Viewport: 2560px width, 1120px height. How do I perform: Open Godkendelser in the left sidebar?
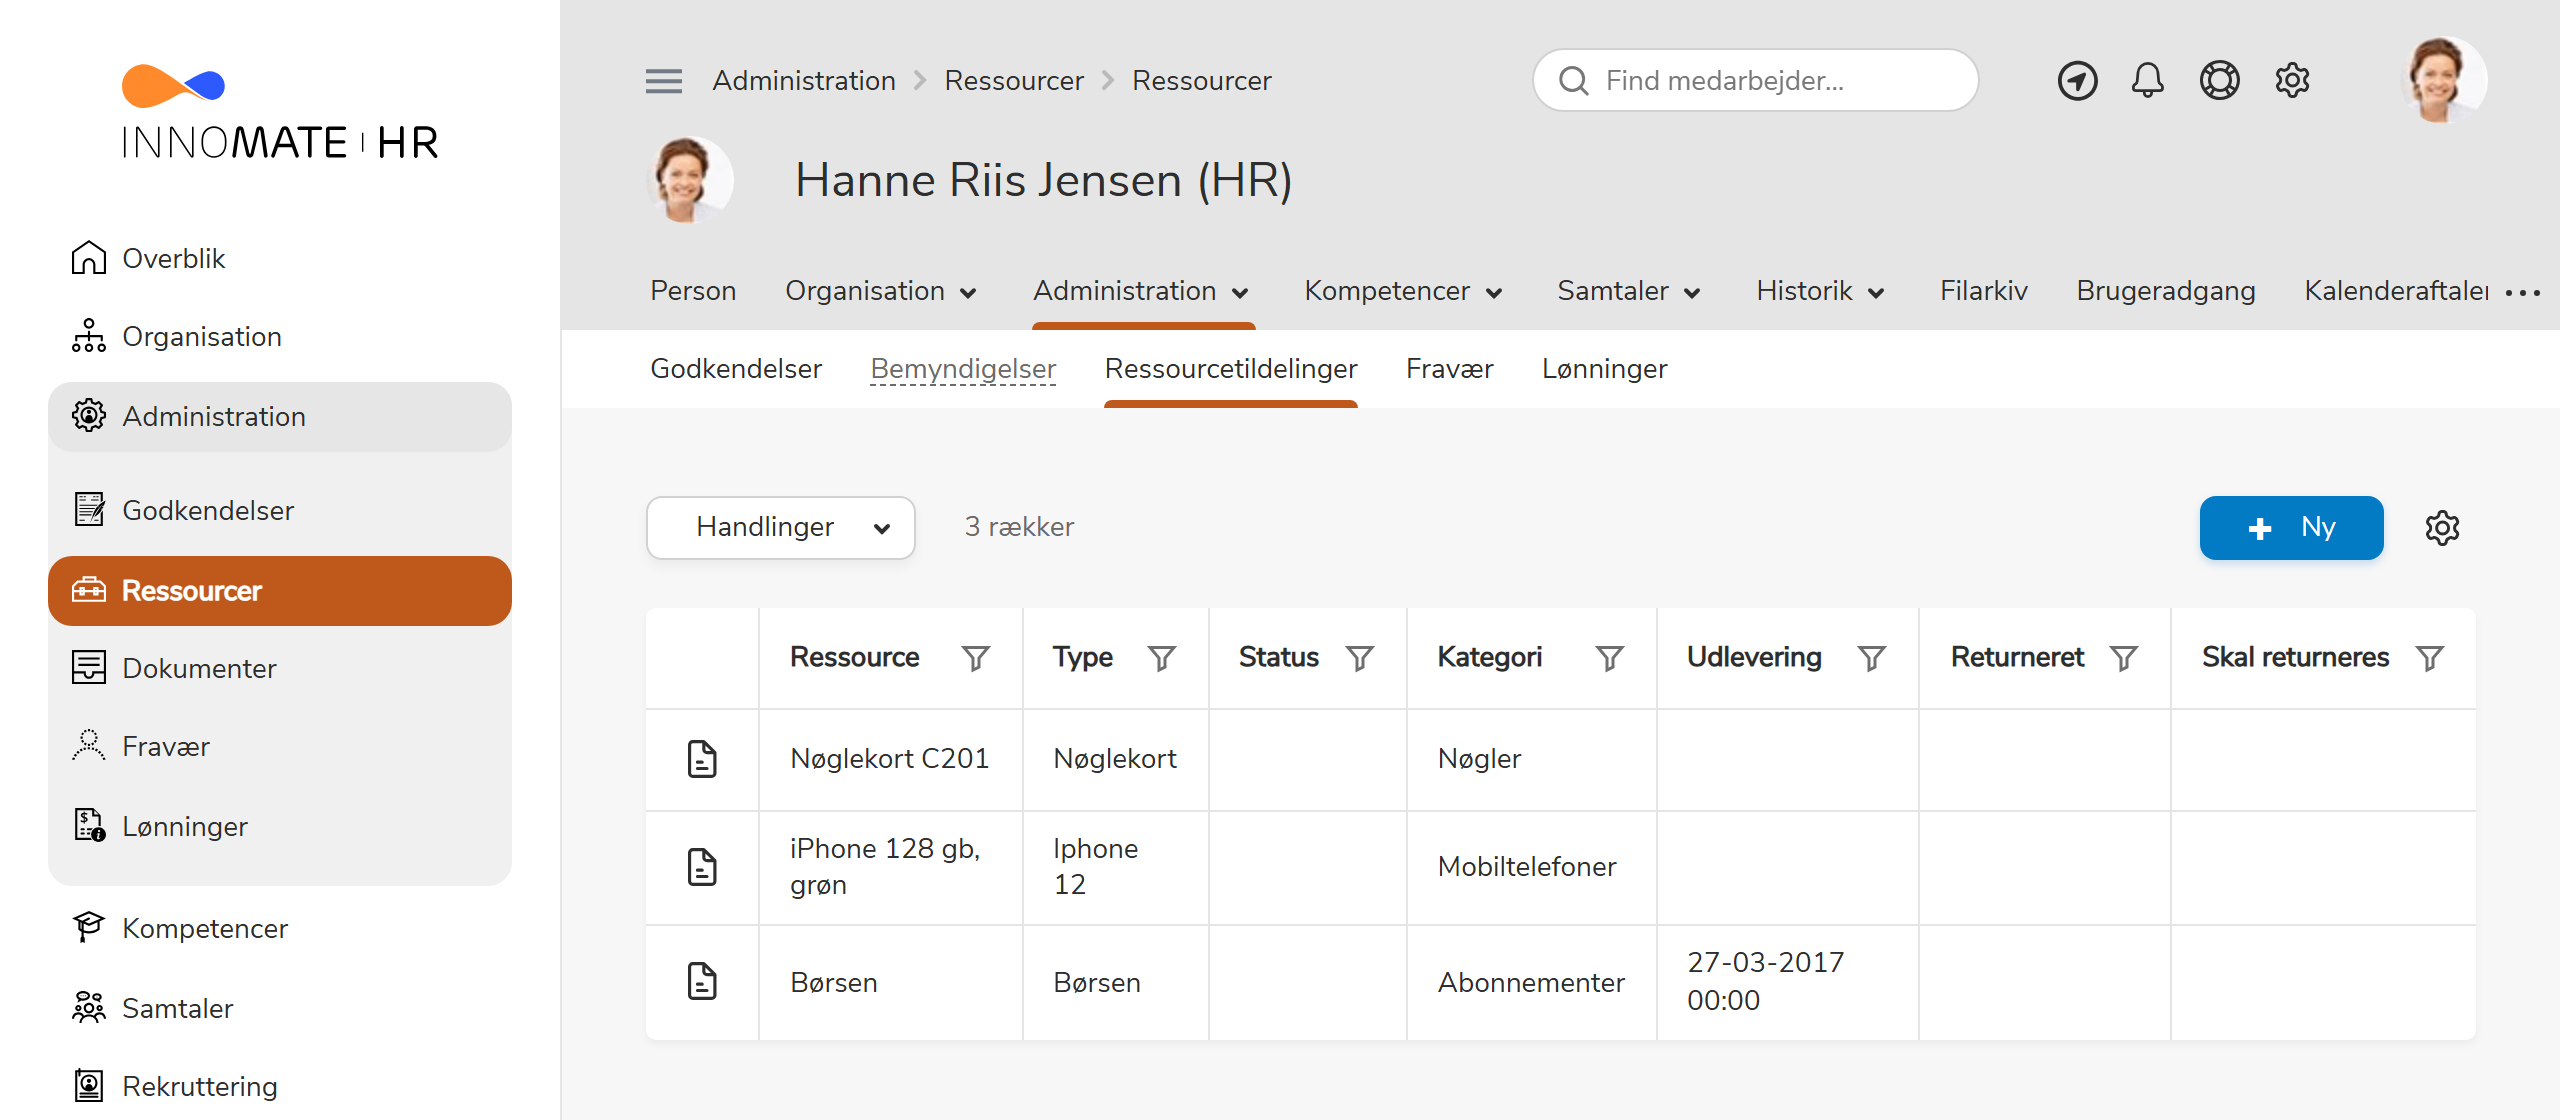[x=280, y=510]
